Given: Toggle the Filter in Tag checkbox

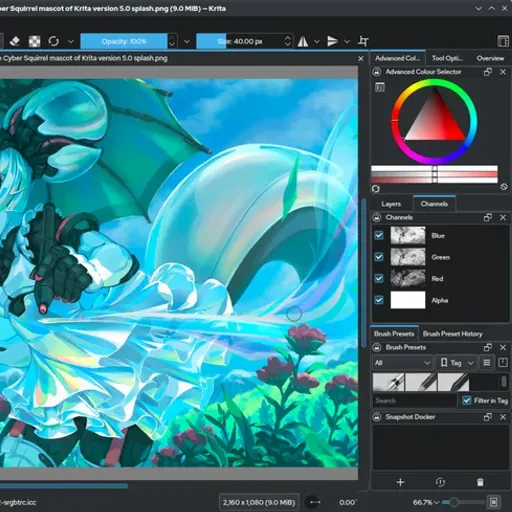Looking at the screenshot, I should pos(467,400).
